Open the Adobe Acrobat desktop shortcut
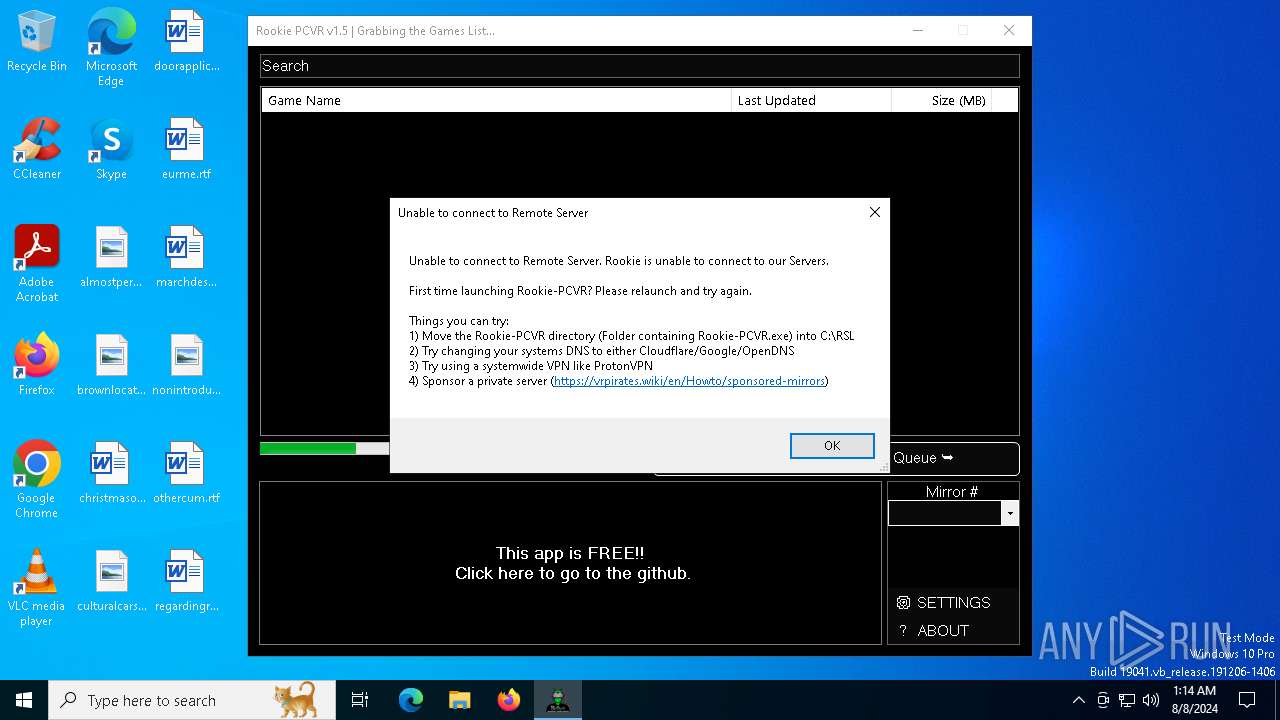Image resolution: width=1280 pixels, height=720 pixels. tap(37, 264)
